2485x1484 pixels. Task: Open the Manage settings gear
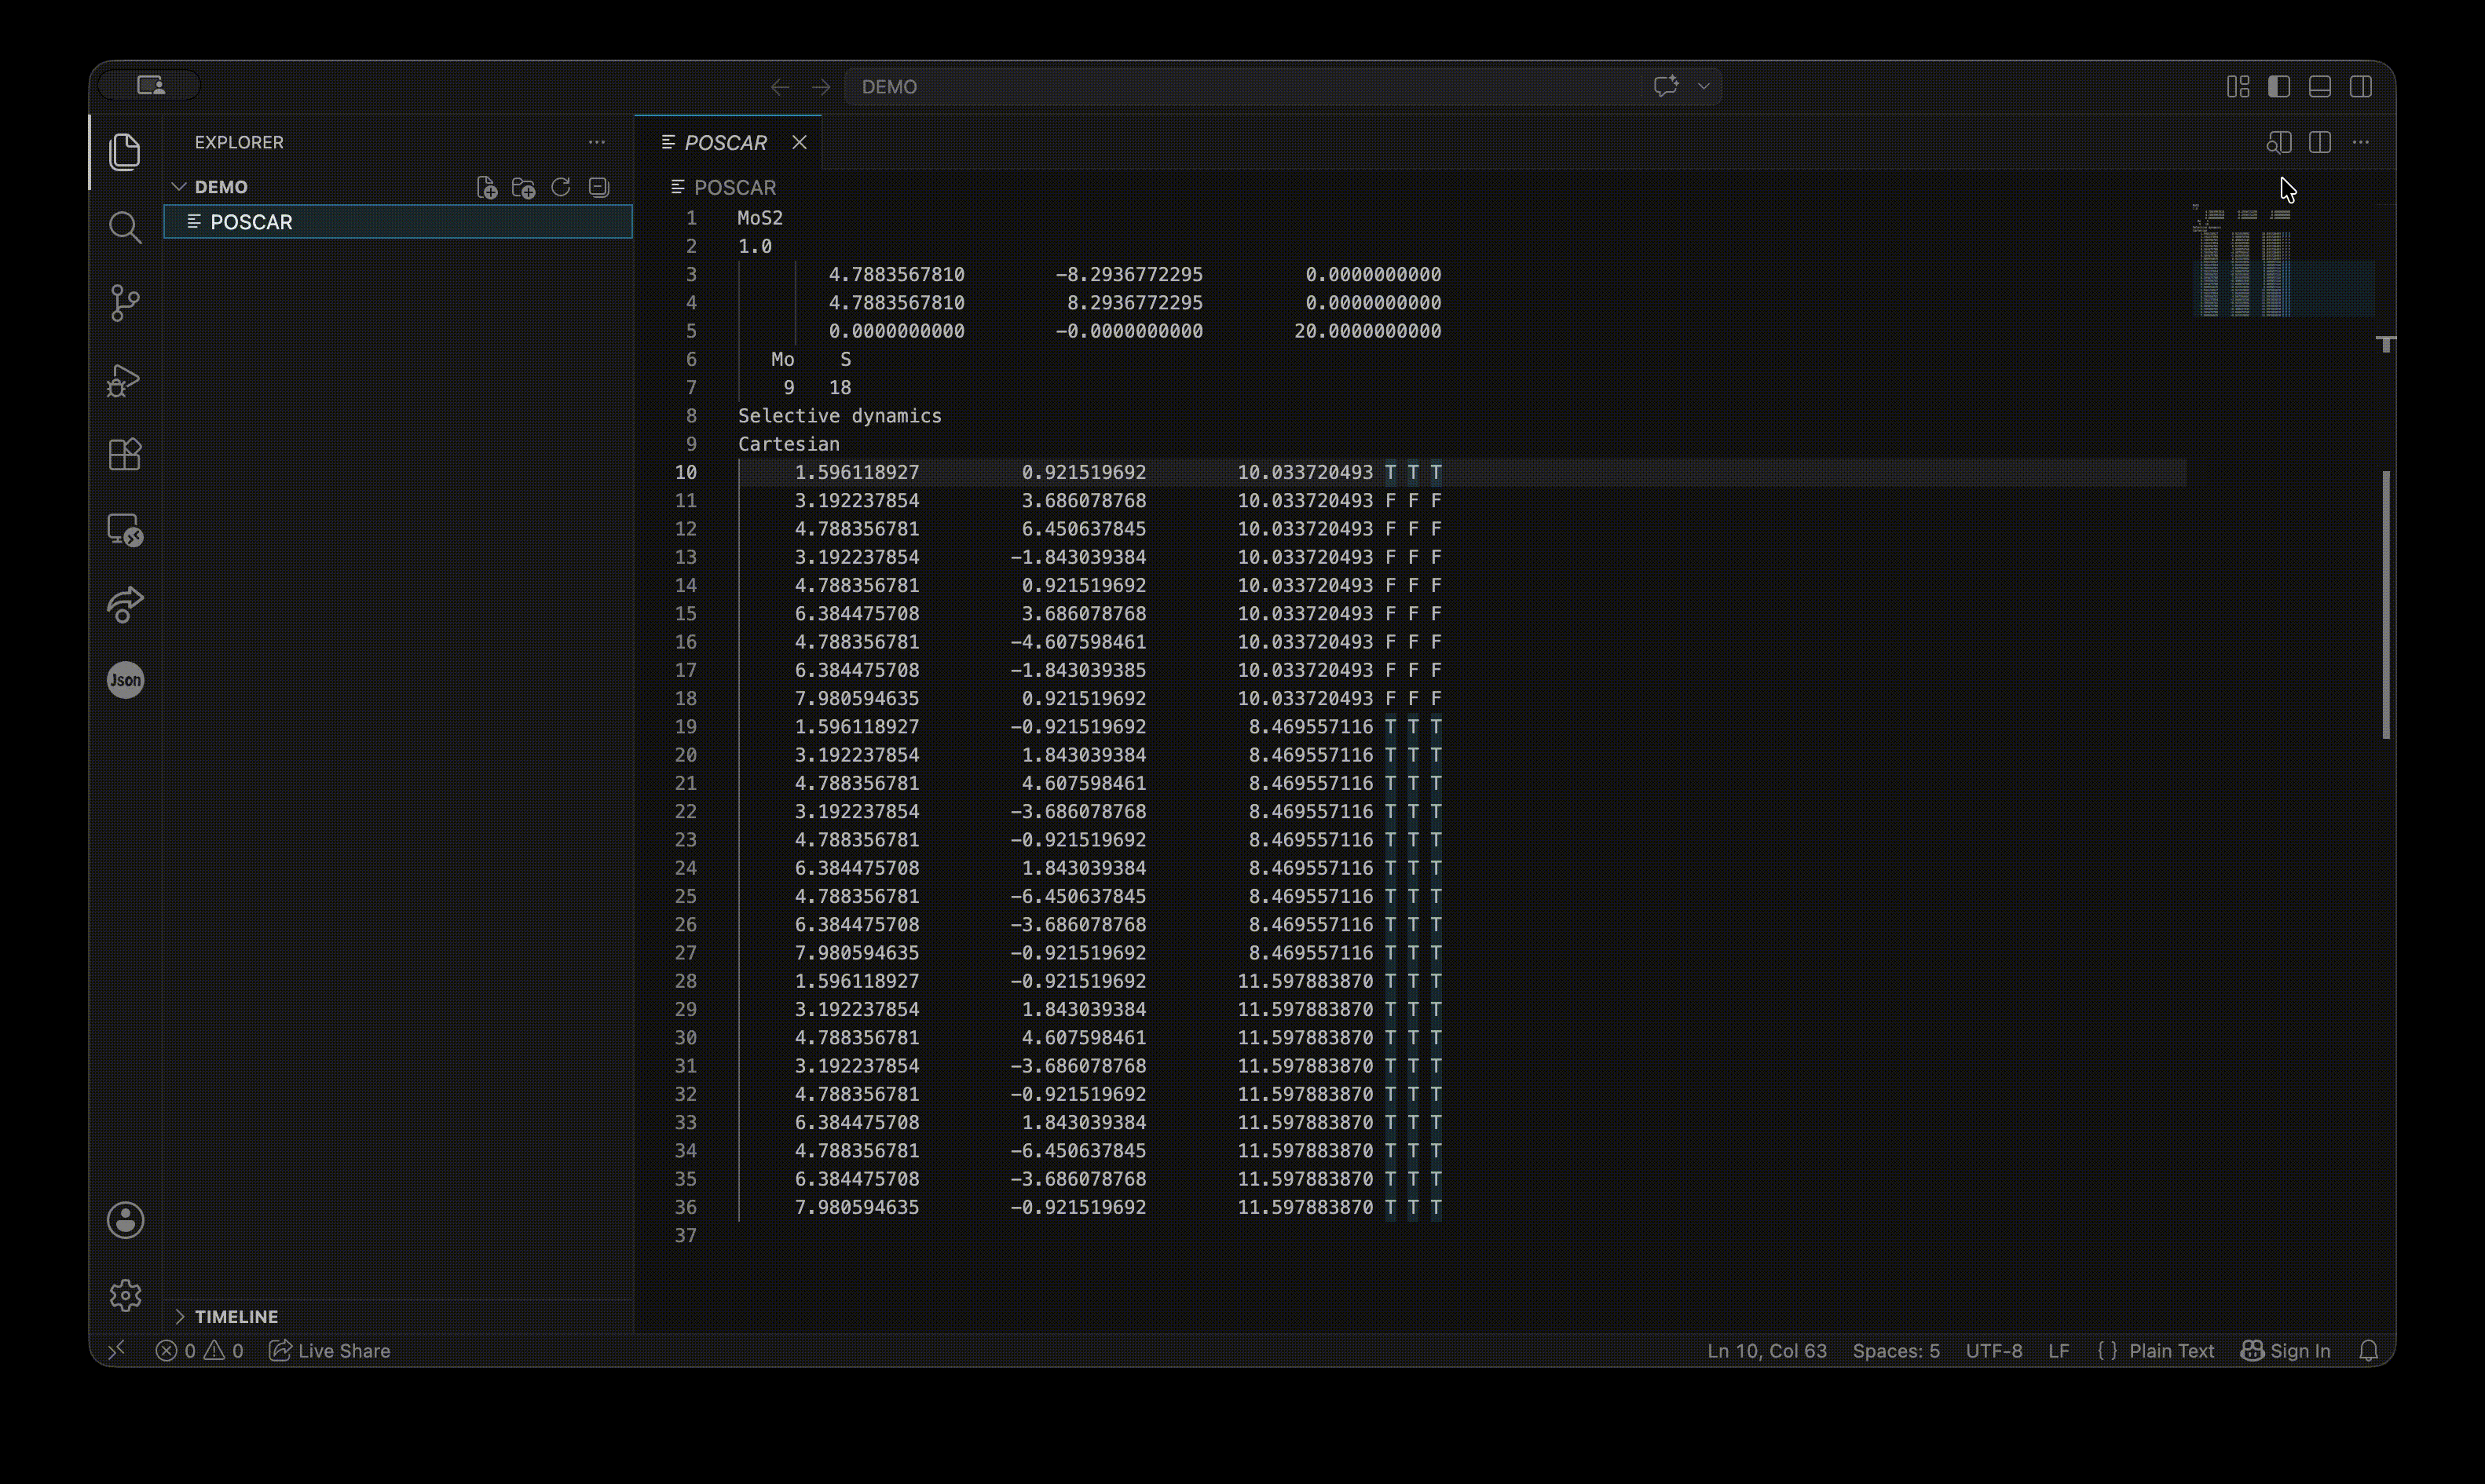click(125, 1295)
